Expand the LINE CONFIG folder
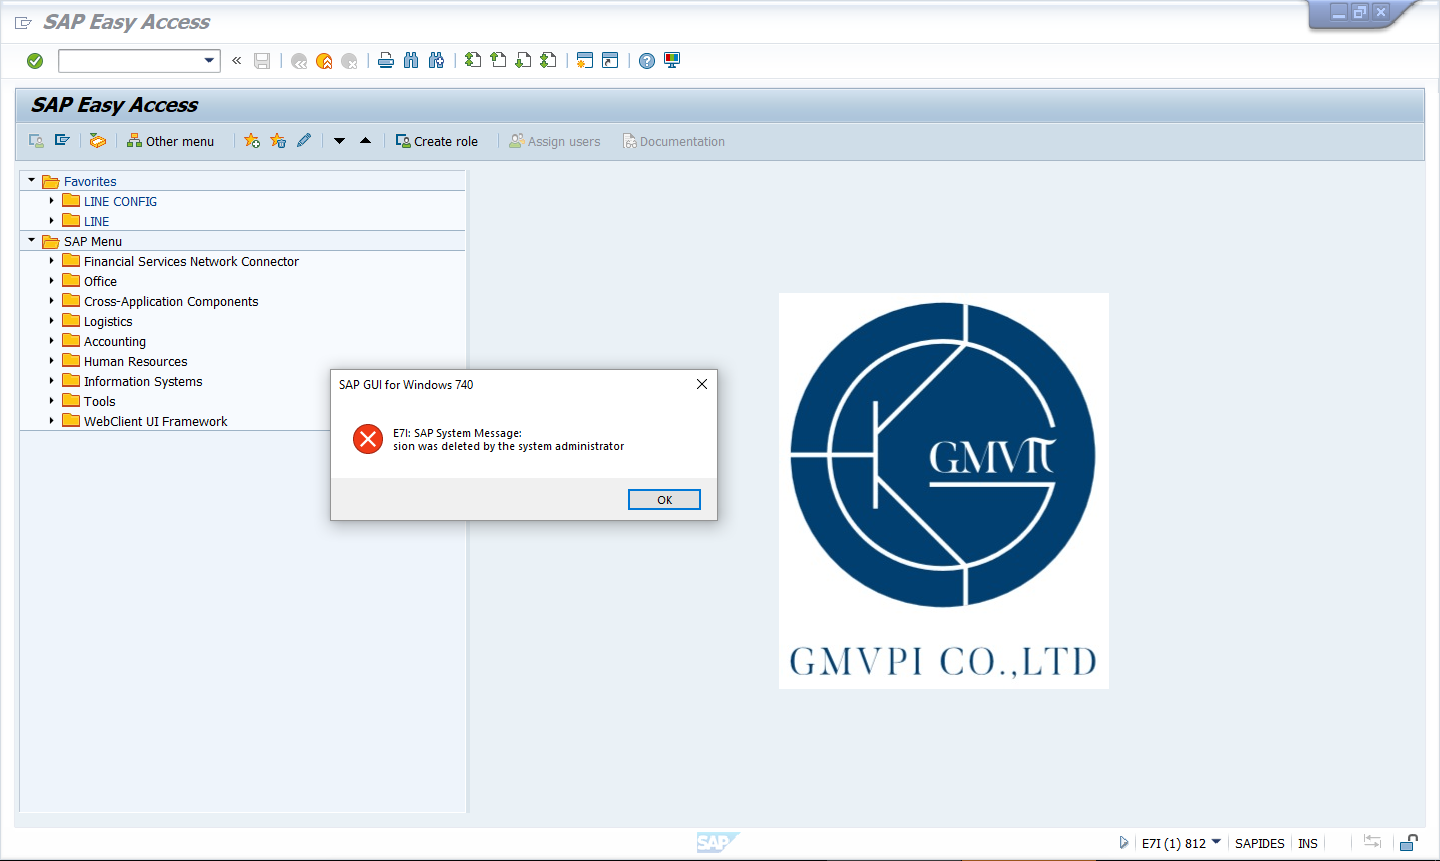The width and height of the screenshot is (1440, 861). click(x=52, y=201)
